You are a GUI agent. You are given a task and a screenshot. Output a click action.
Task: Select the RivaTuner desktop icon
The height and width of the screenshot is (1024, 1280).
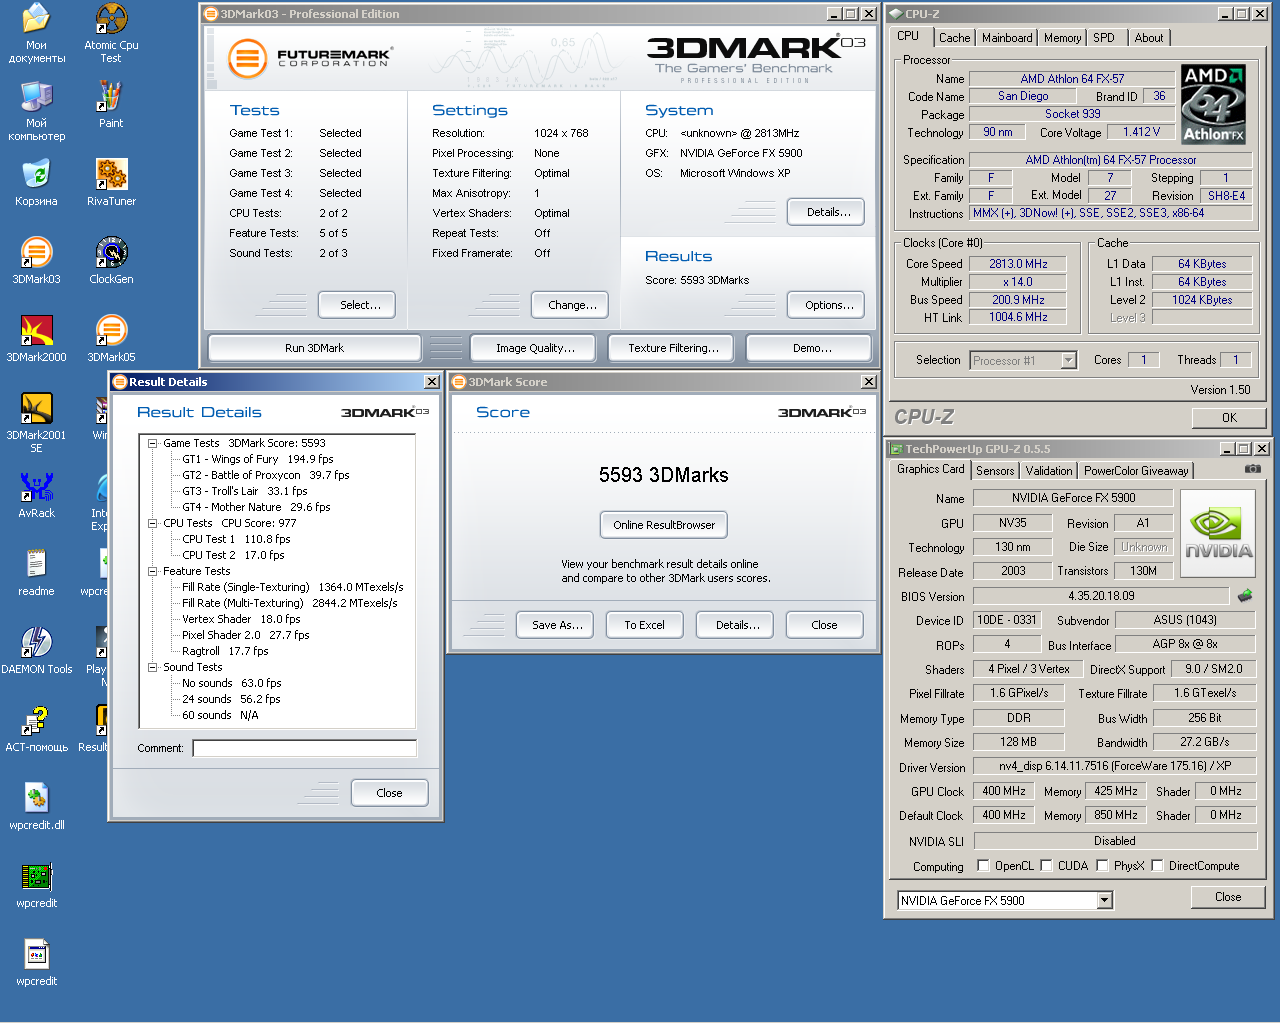(111, 183)
